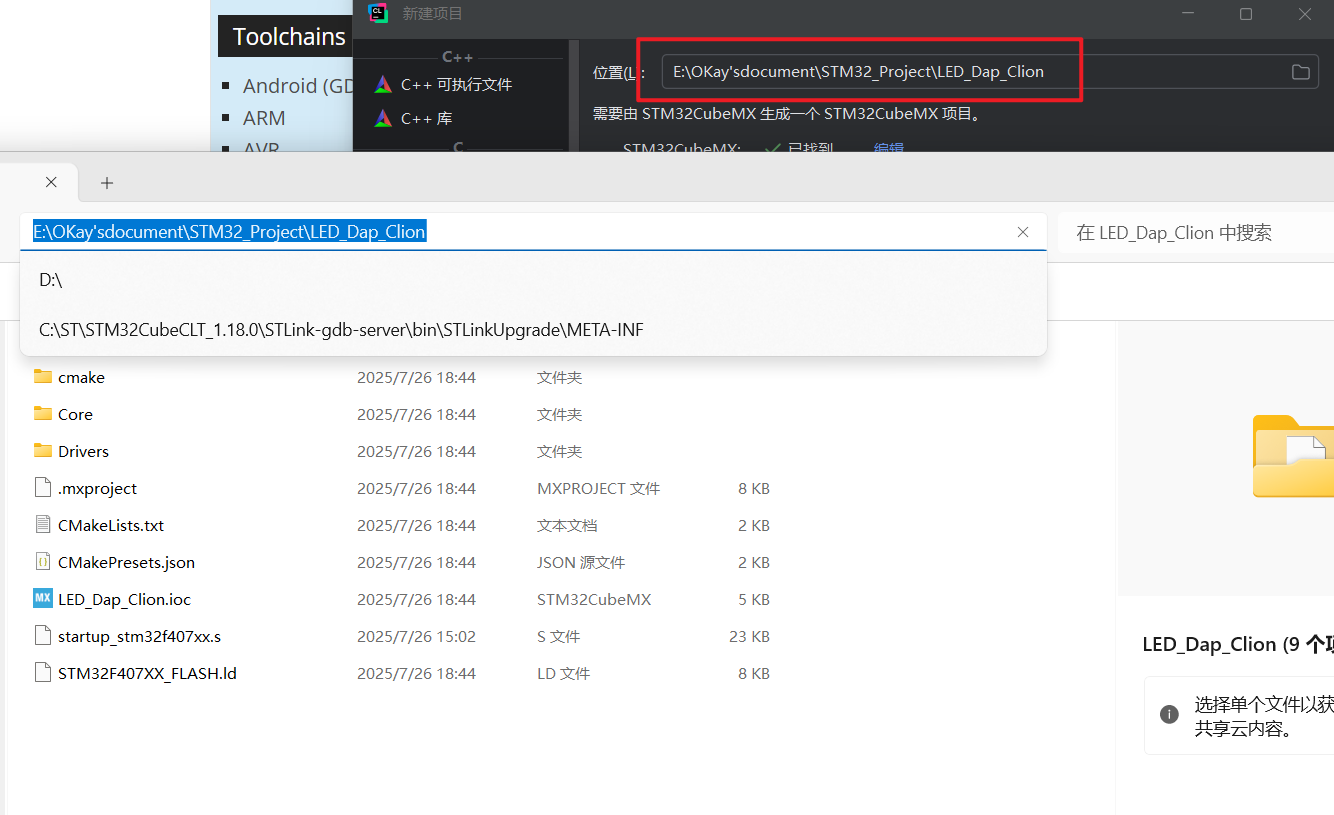Click the STM32CubeMX type cell
Image resolution: width=1334 pixels, height=815 pixels.
(594, 599)
